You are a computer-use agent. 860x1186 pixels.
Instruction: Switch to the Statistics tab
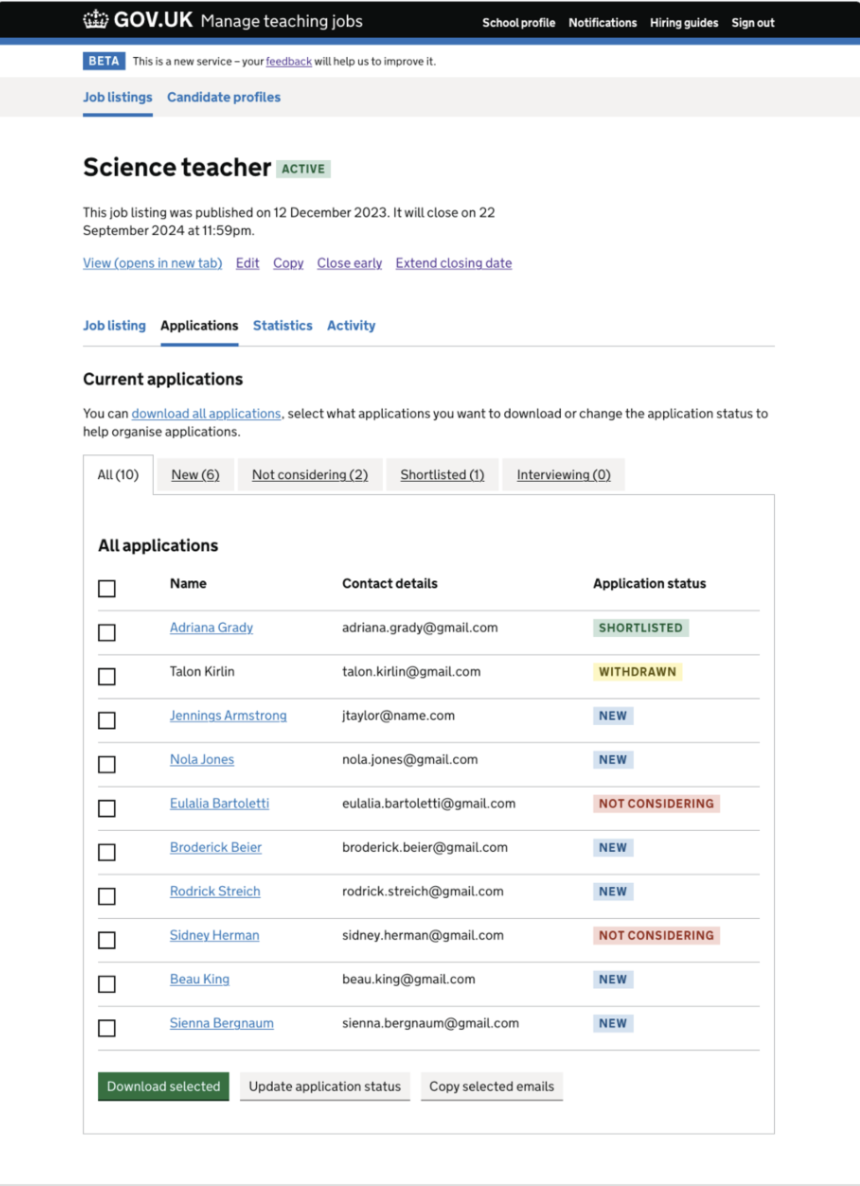(282, 326)
